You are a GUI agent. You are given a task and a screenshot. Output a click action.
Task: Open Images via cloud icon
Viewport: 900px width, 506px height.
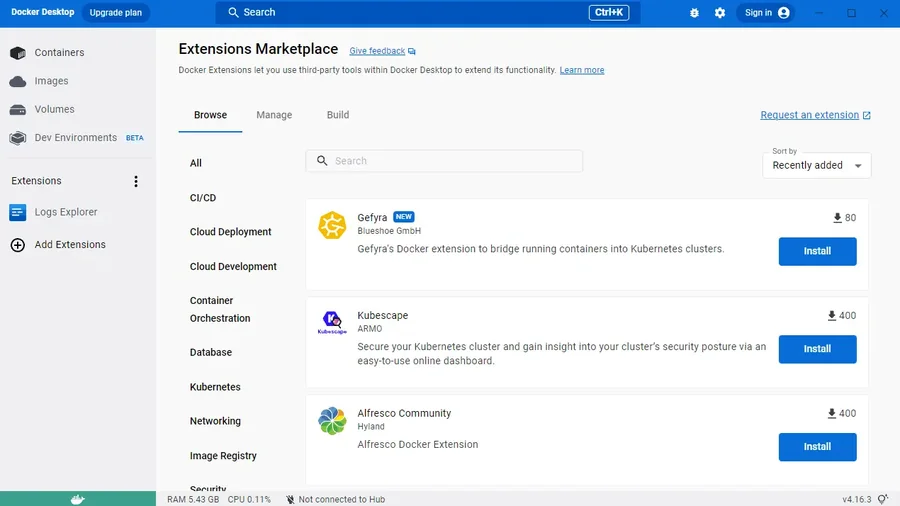18,81
